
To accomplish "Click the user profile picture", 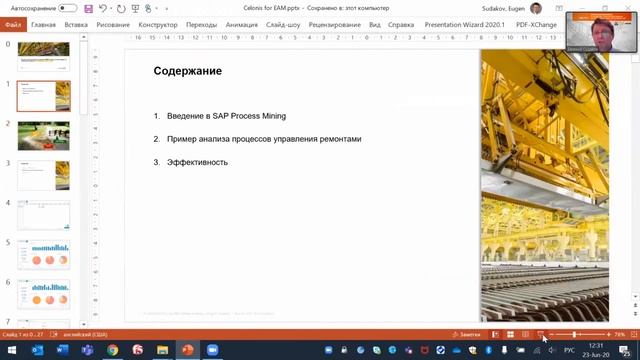I will point(536,8).
